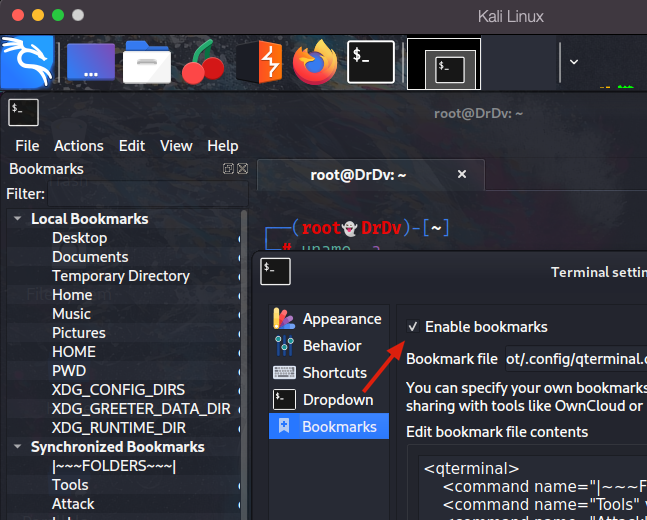
Task: Open the File menu
Action: (x=27, y=145)
